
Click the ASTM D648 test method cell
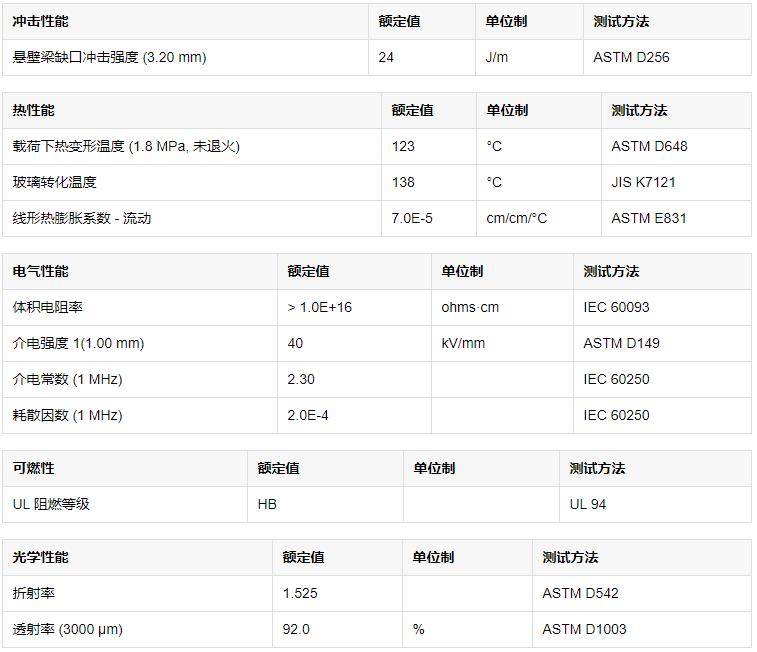(649, 146)
